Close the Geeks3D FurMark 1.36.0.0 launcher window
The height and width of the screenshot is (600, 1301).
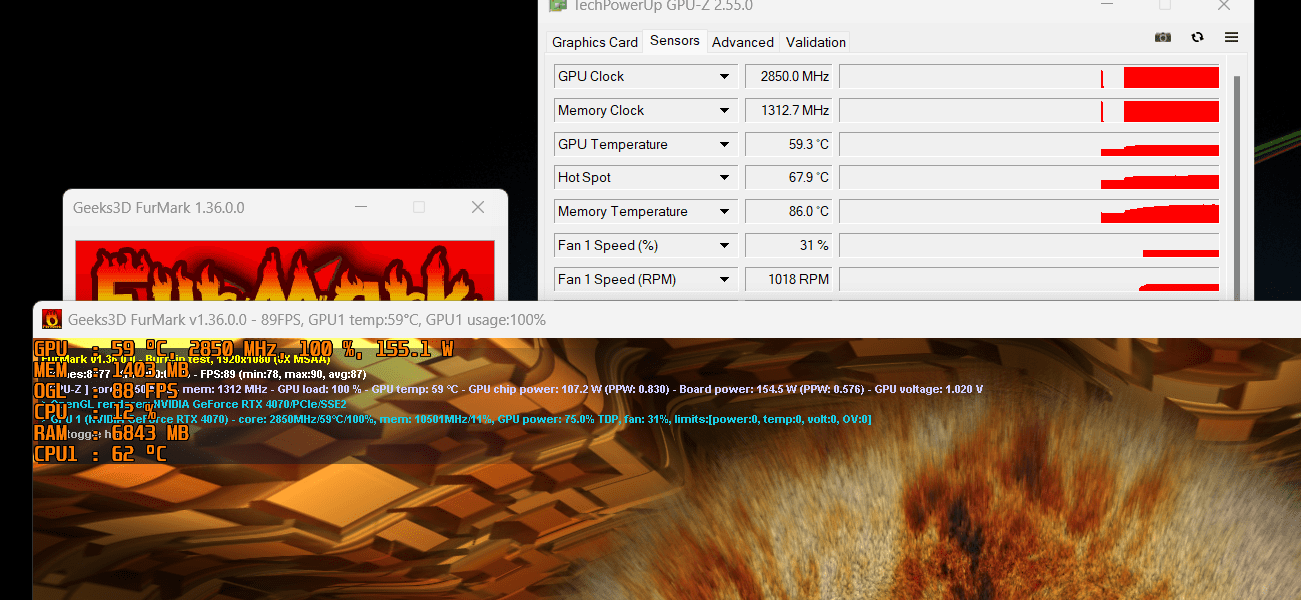click(x=478, y=208)
